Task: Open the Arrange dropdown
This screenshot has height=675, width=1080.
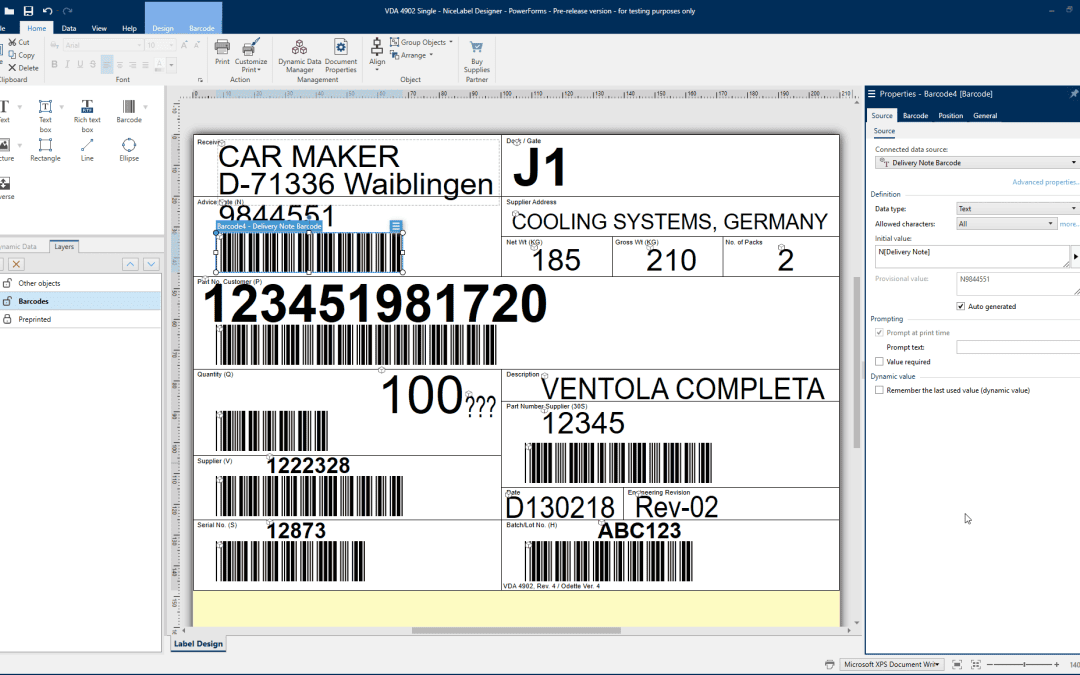Action: (x=412, y=55)
